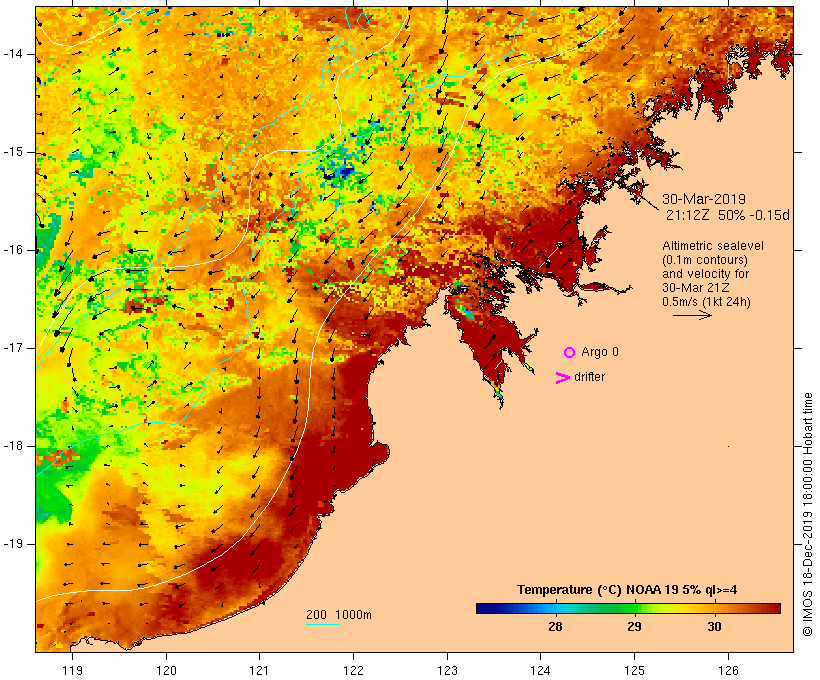The height and width of the screenshot is (680, 820).
Task: Click the longitude label 122
Action: click(x=354, y=670)
